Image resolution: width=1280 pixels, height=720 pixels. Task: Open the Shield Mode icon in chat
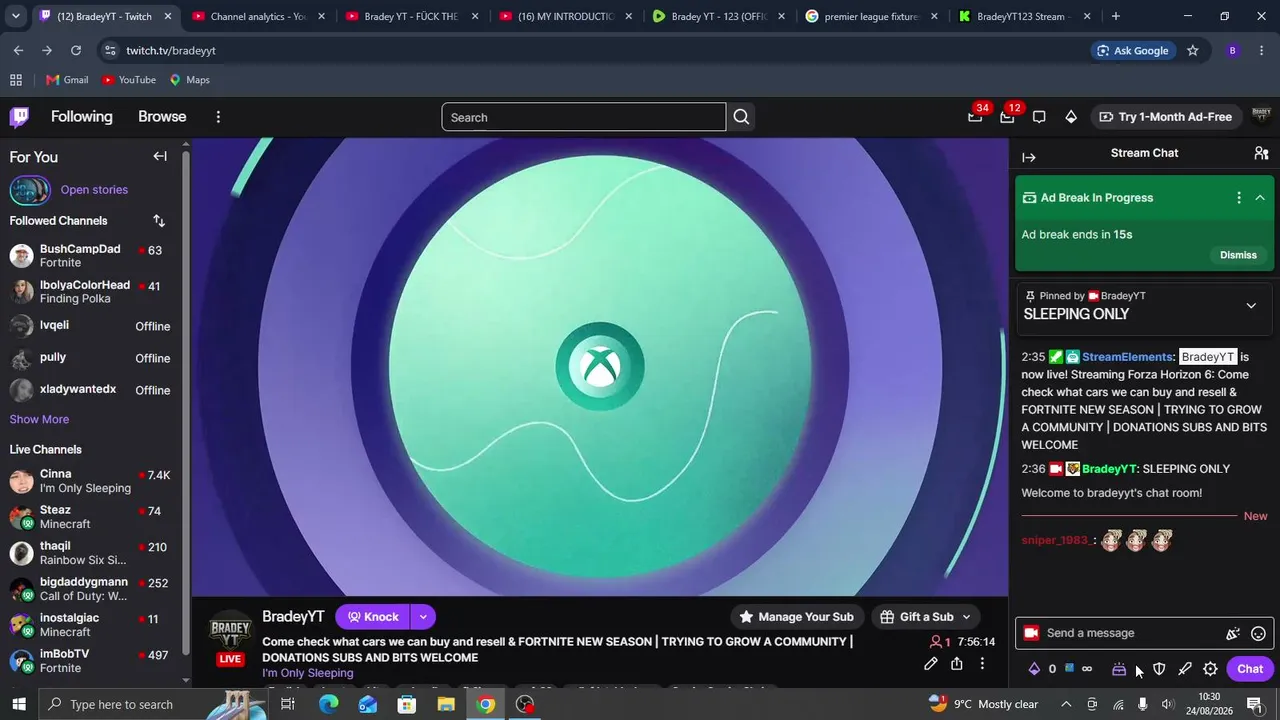[x=1159, y=669]
